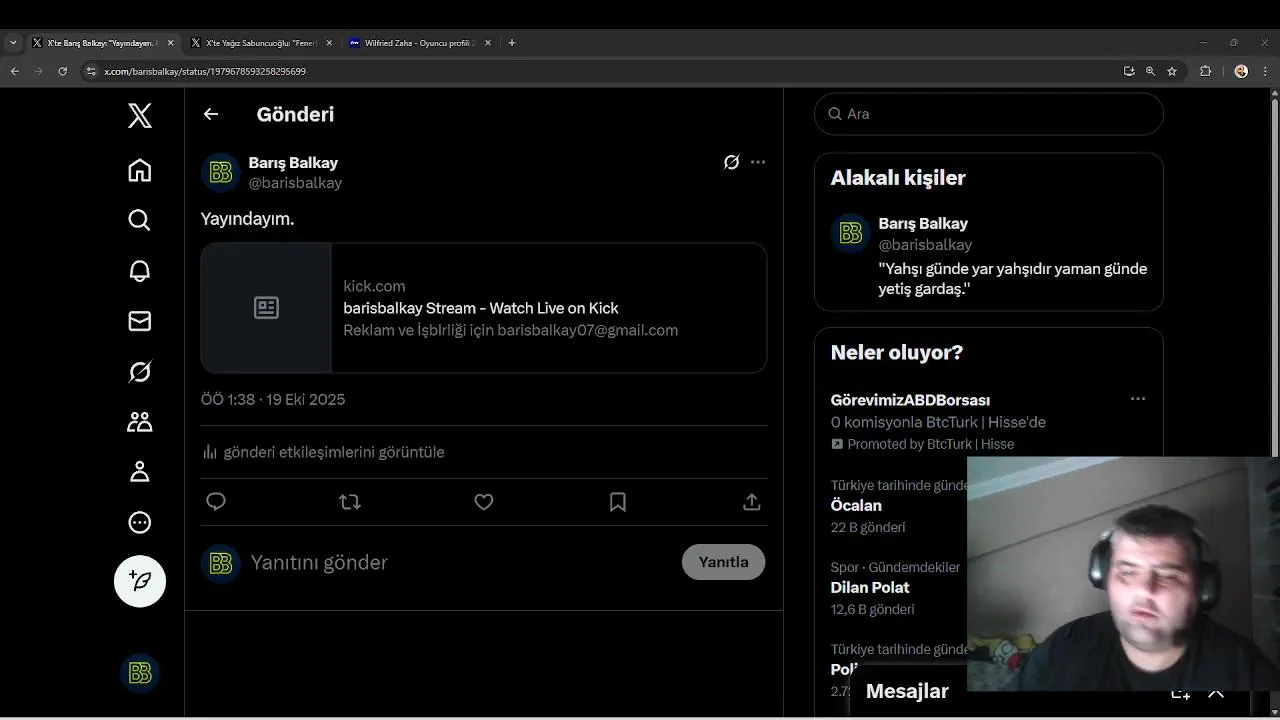This screenshot has height=720, width=1280.
Task: Go back with the Gönderi arrow
Action: click(x=211, y=114)
